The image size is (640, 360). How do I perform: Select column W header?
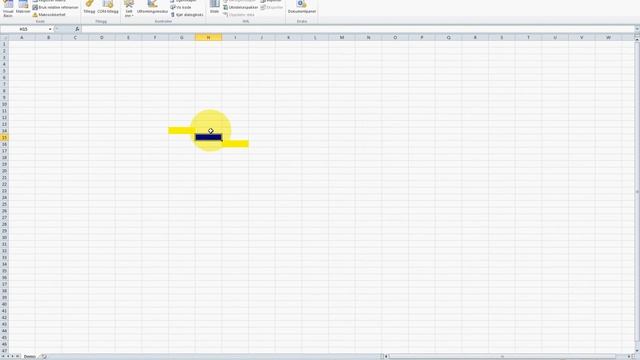(608, 38)
